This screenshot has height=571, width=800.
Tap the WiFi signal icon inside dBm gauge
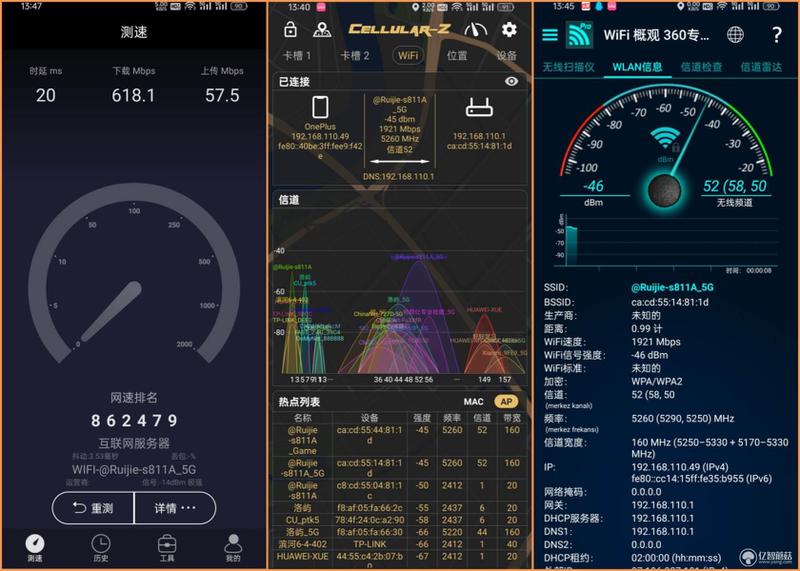point(665,138)
